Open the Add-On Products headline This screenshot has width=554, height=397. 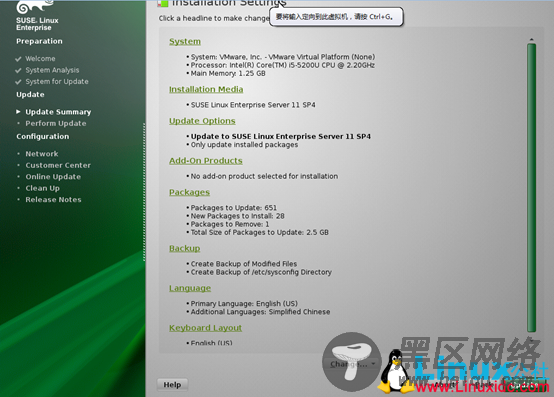point(206,161)
